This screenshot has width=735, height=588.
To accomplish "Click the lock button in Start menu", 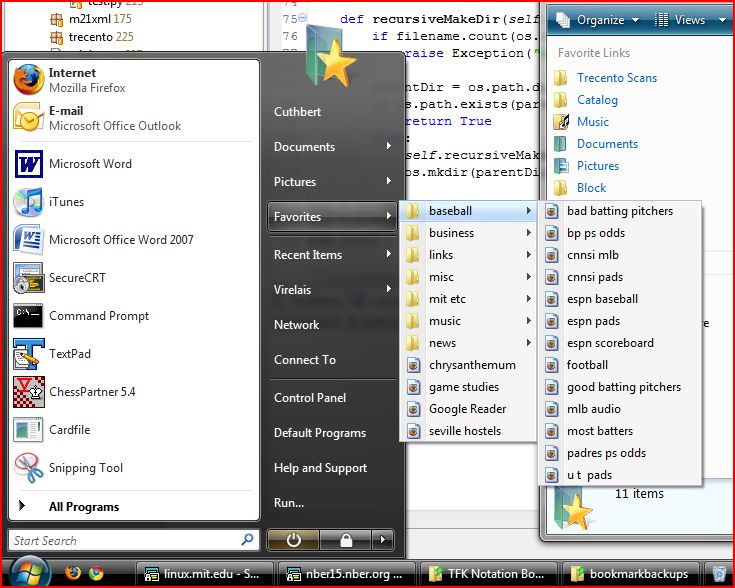I will [346, 540].
